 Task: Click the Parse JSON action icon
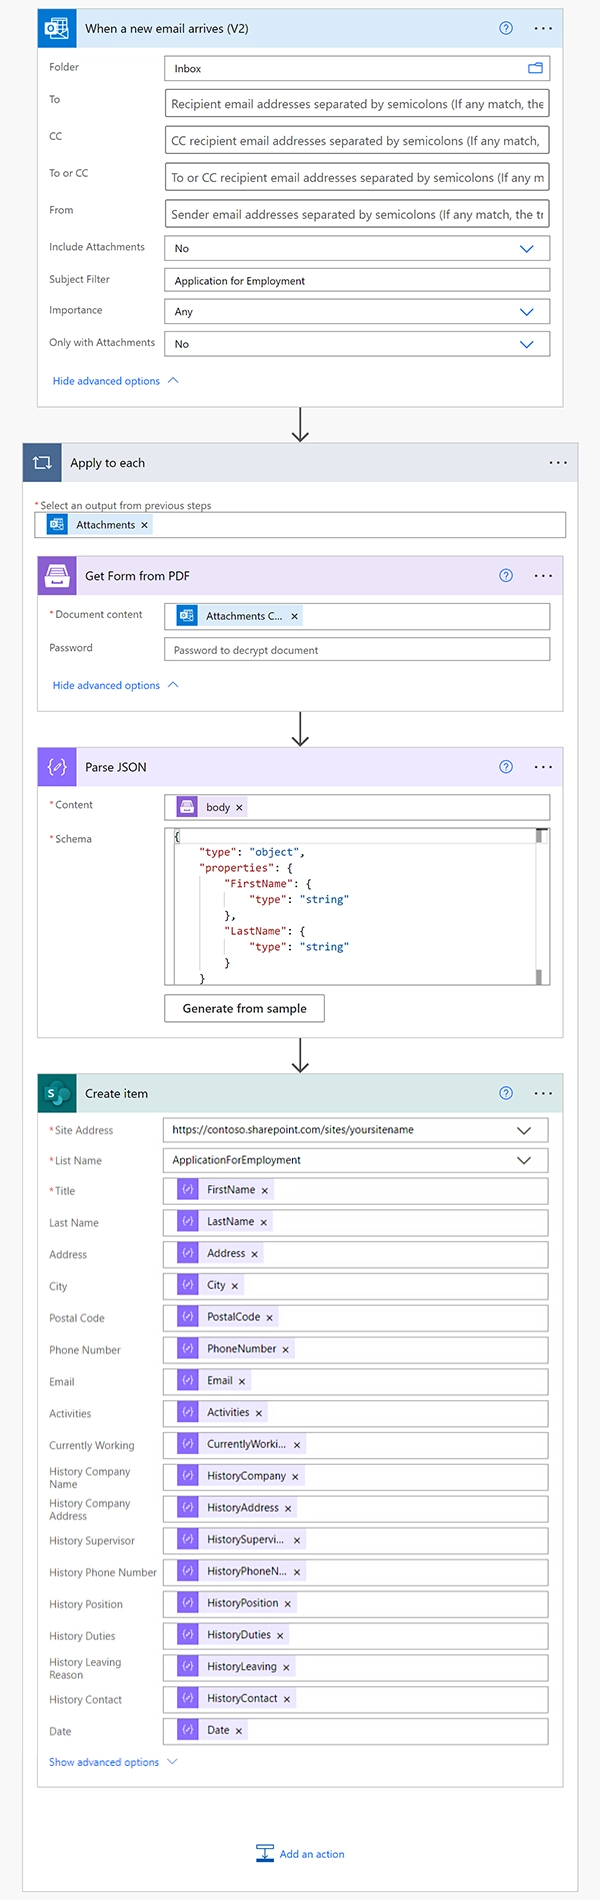pos(56,767)
